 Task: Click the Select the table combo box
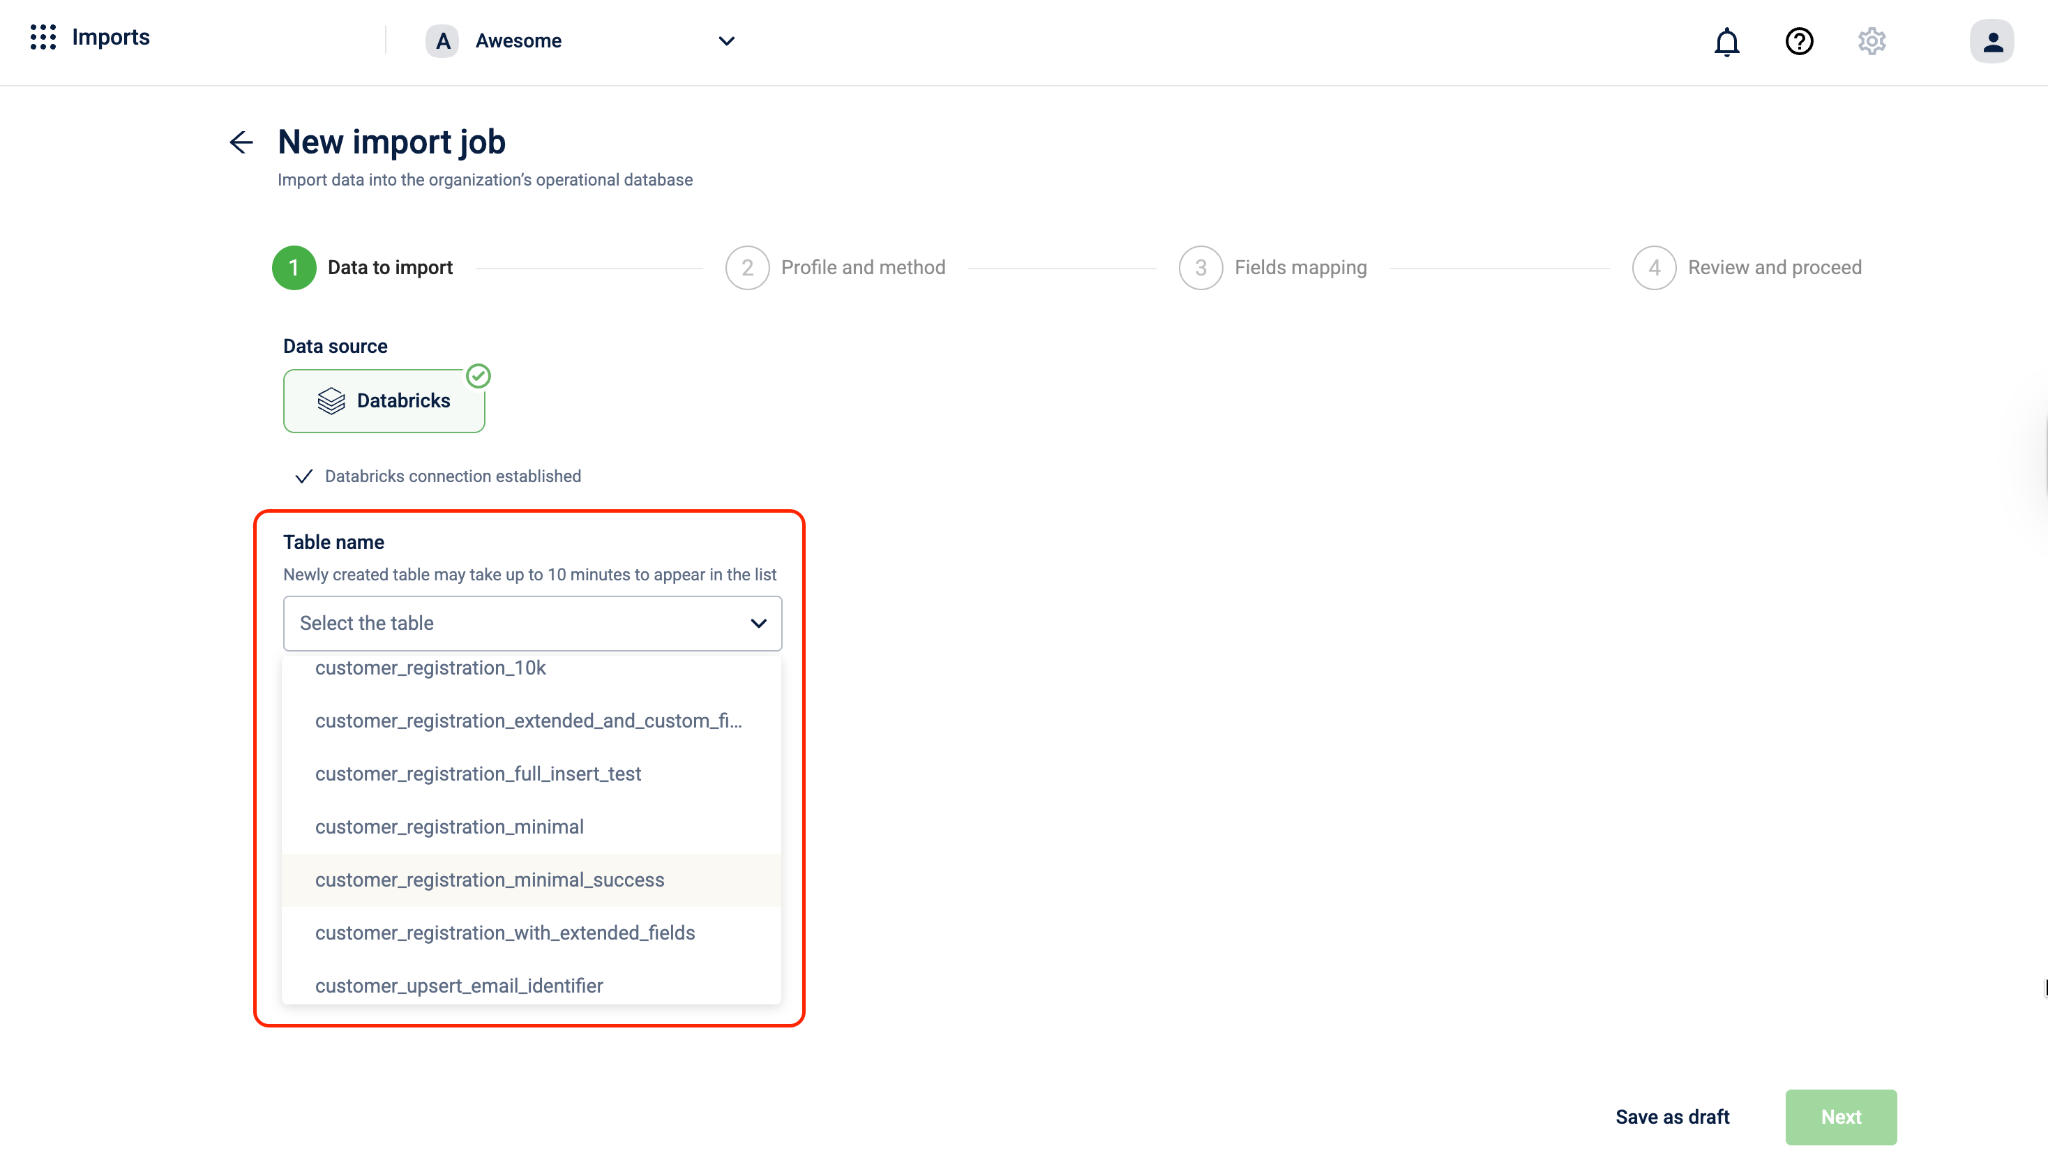coord(520,624)
